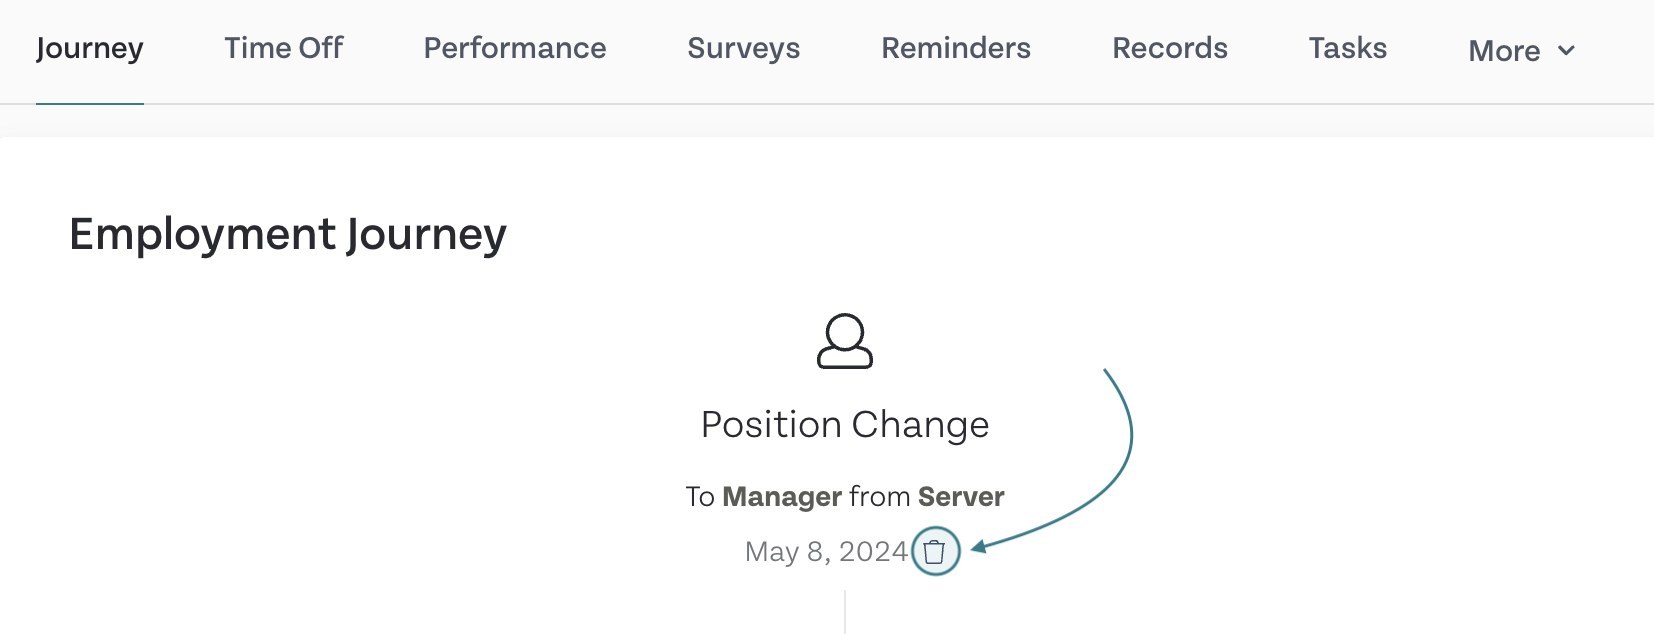Click the timeline connector line below the date
This screenshot has width=1654, height=634.
click(x=845, y=612)
